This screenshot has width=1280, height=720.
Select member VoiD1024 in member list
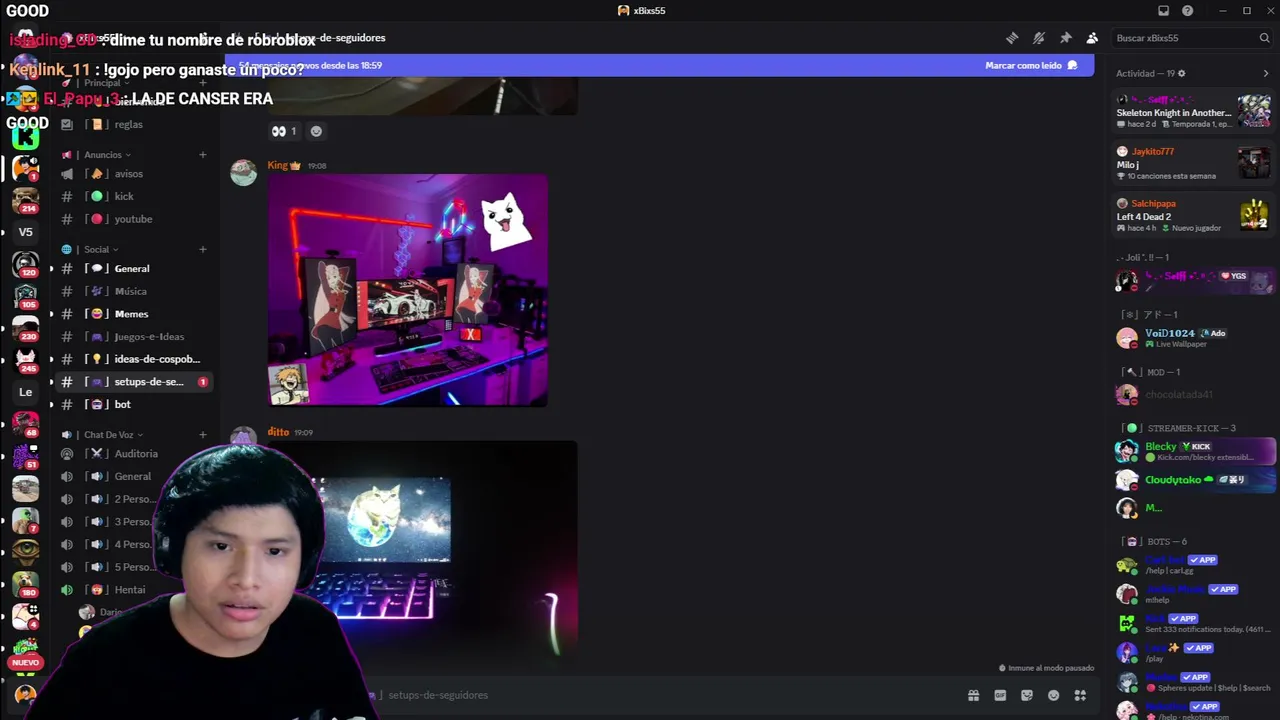point(1193,337)
